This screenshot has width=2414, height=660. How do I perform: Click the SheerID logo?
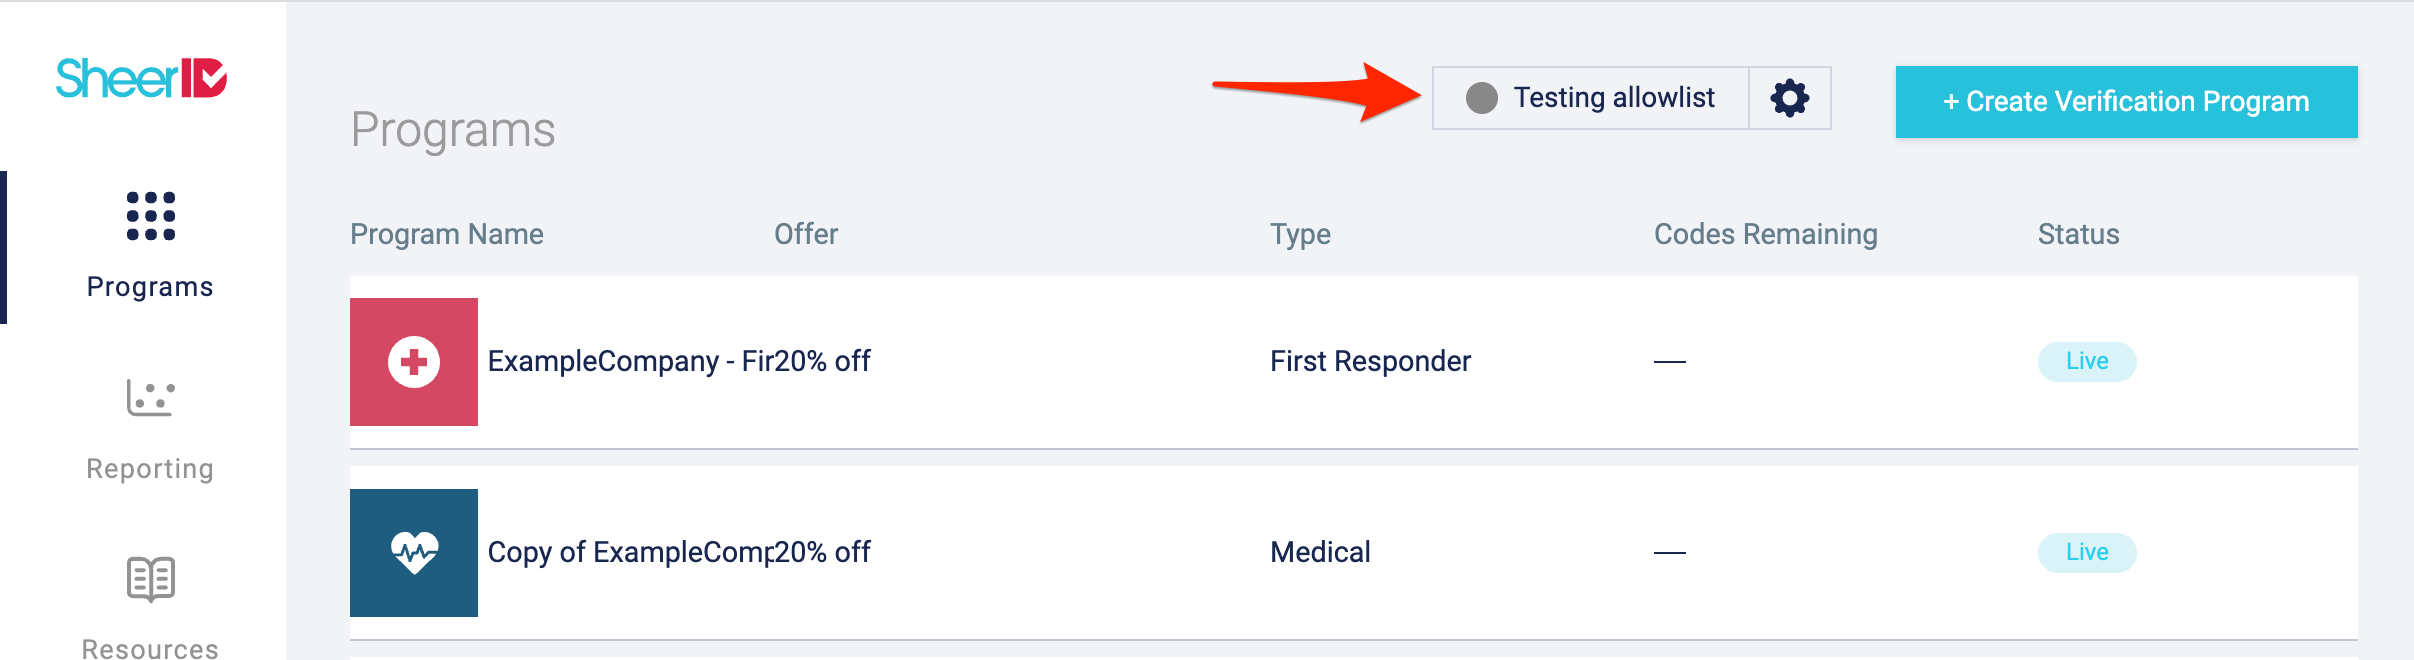click(141, 78)
